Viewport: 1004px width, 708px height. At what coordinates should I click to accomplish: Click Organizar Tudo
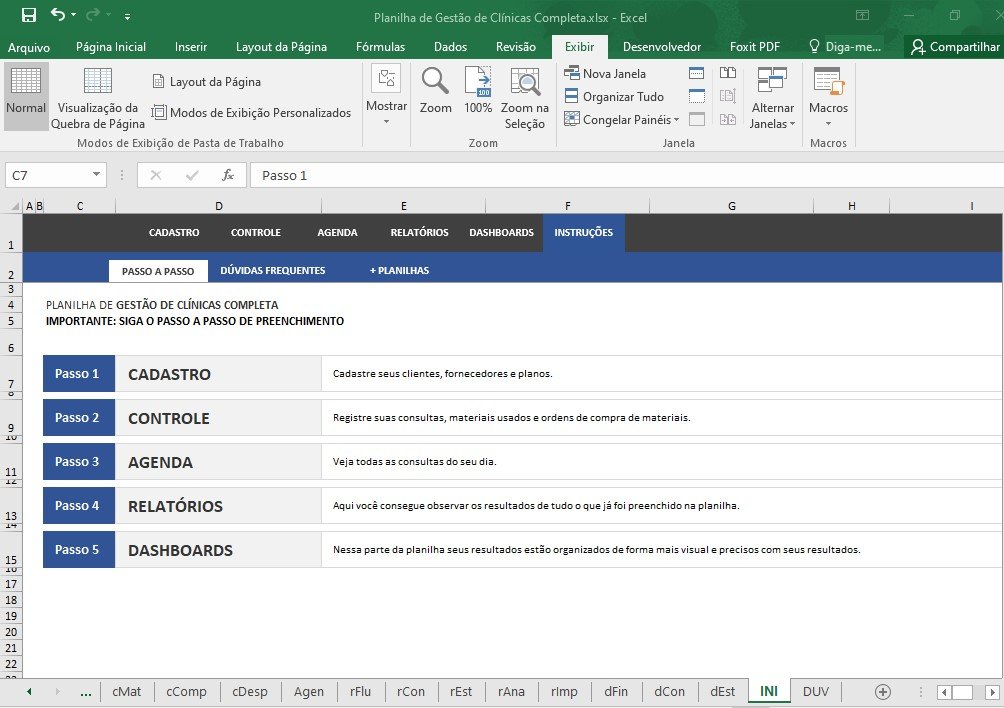point(614,96)
